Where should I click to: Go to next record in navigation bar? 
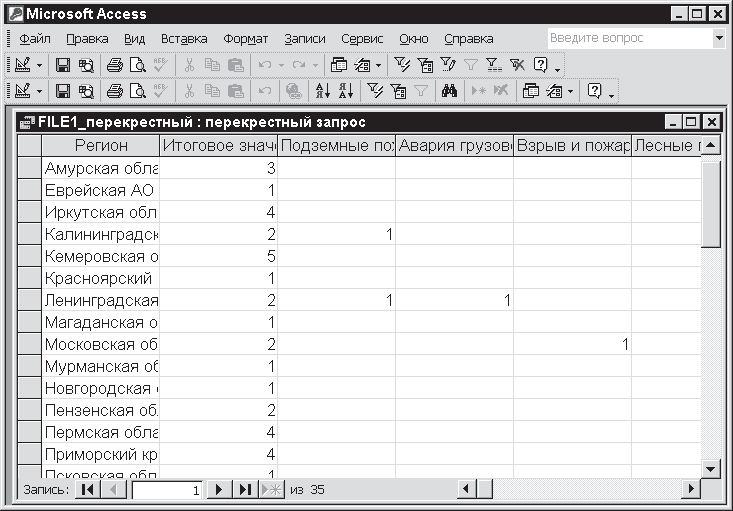point(219,489)
